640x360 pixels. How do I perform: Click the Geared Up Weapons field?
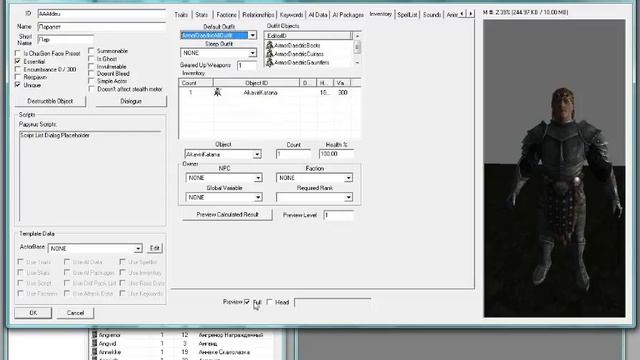(x=247, y=66)
